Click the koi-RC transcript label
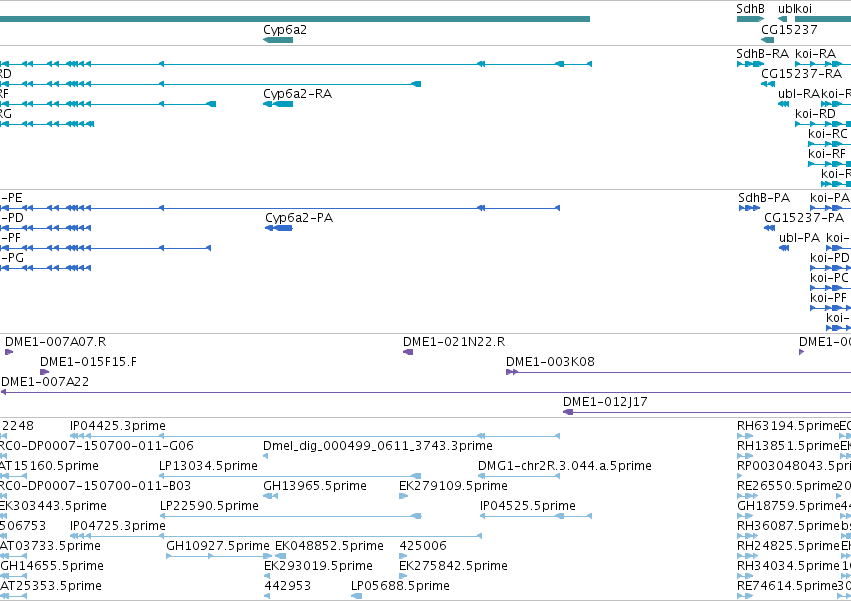 (x=828, y=134)
